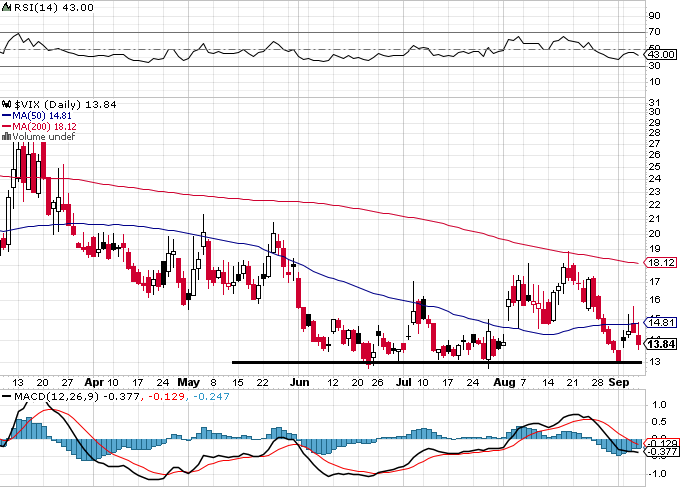685x487 pixels.
Task: Click the 13.84 last price tag
Action: [x=662, y=344]
